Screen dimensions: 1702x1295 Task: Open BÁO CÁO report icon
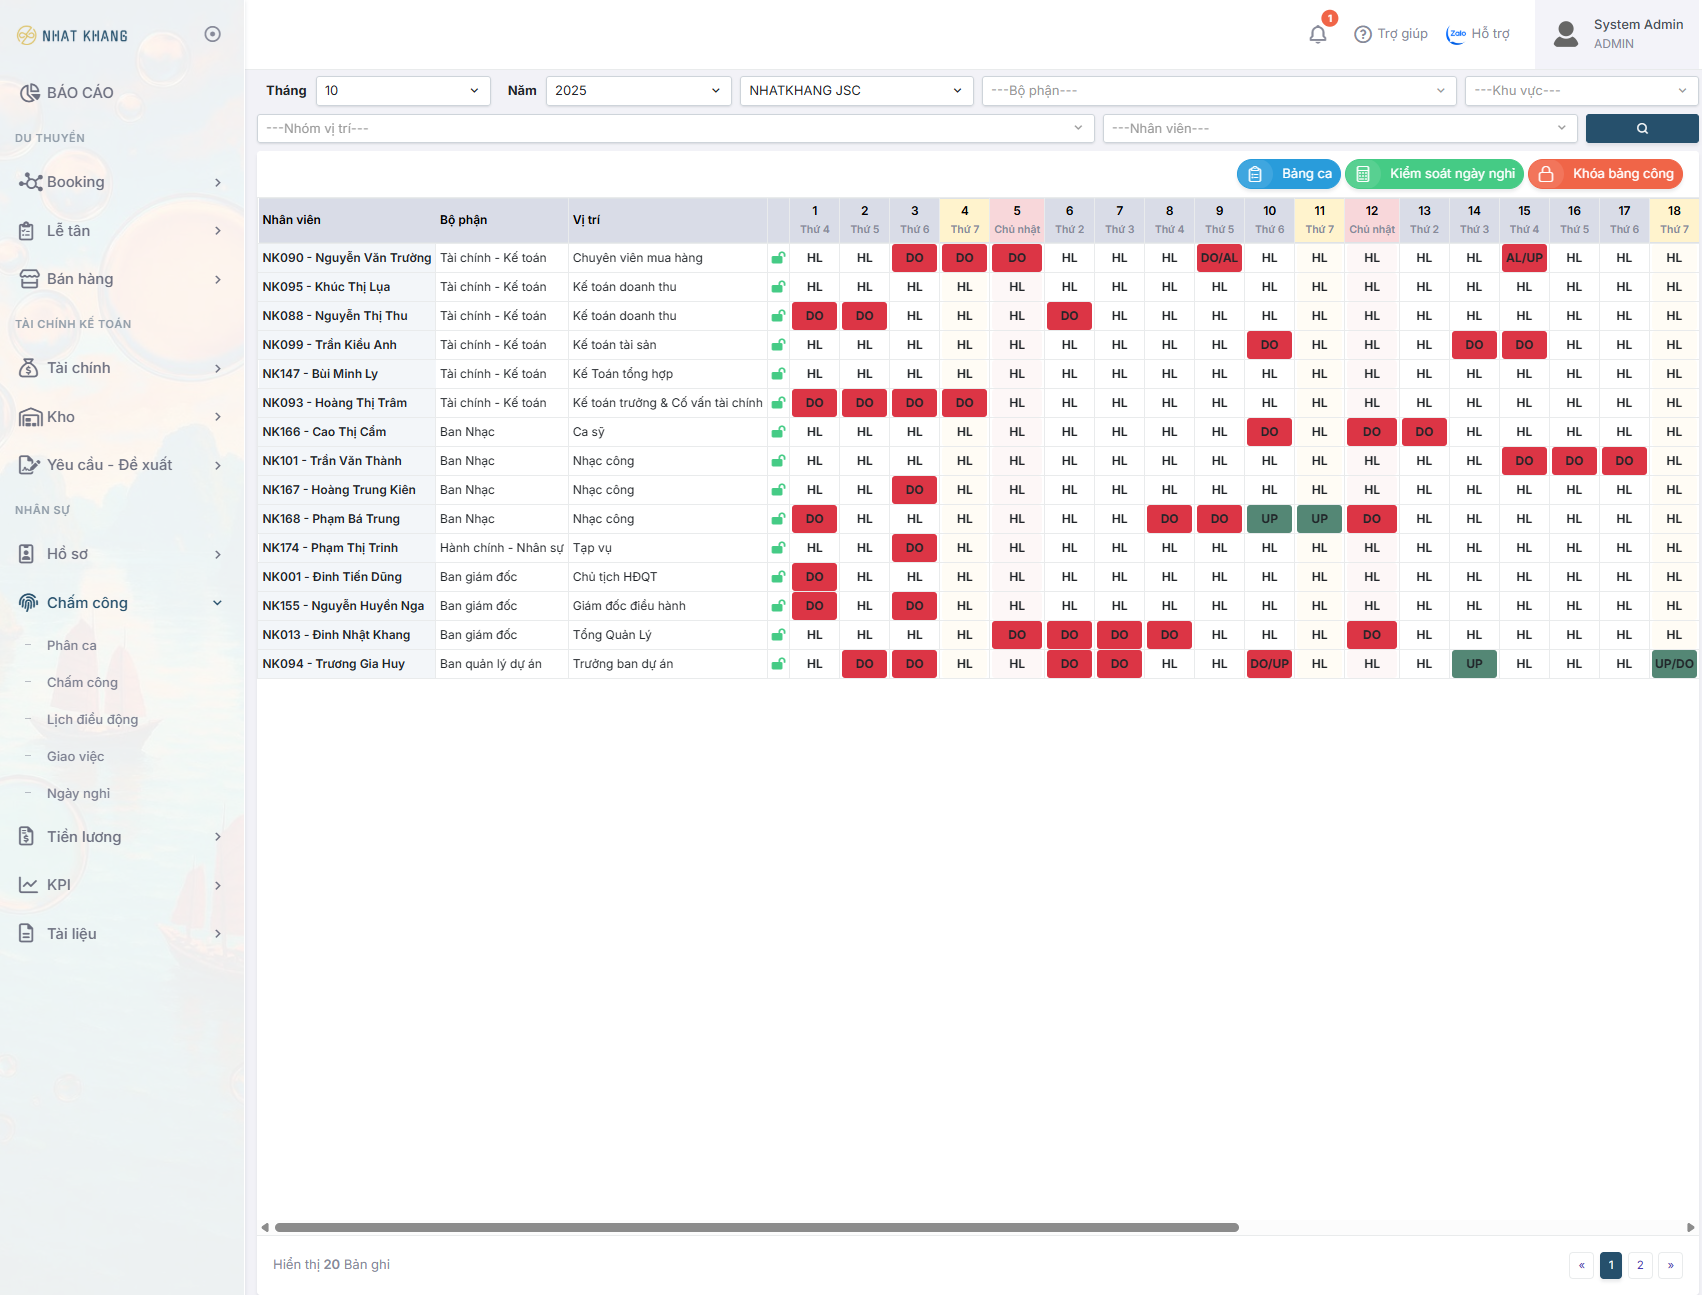tap(30, 93)
